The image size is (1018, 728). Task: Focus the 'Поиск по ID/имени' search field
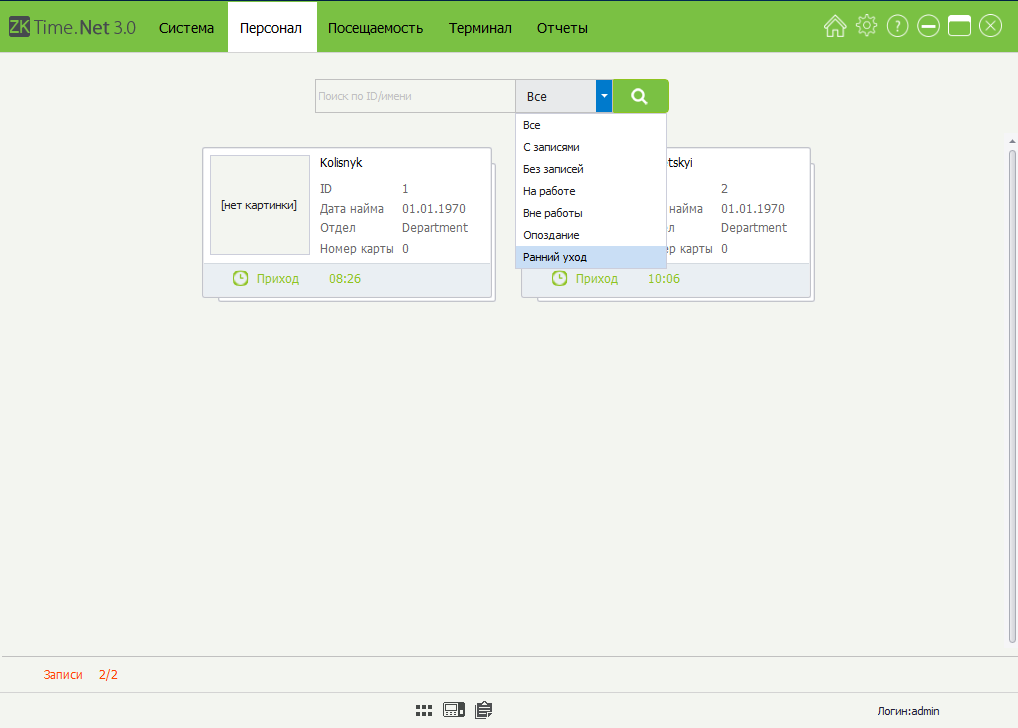point(416,96)
